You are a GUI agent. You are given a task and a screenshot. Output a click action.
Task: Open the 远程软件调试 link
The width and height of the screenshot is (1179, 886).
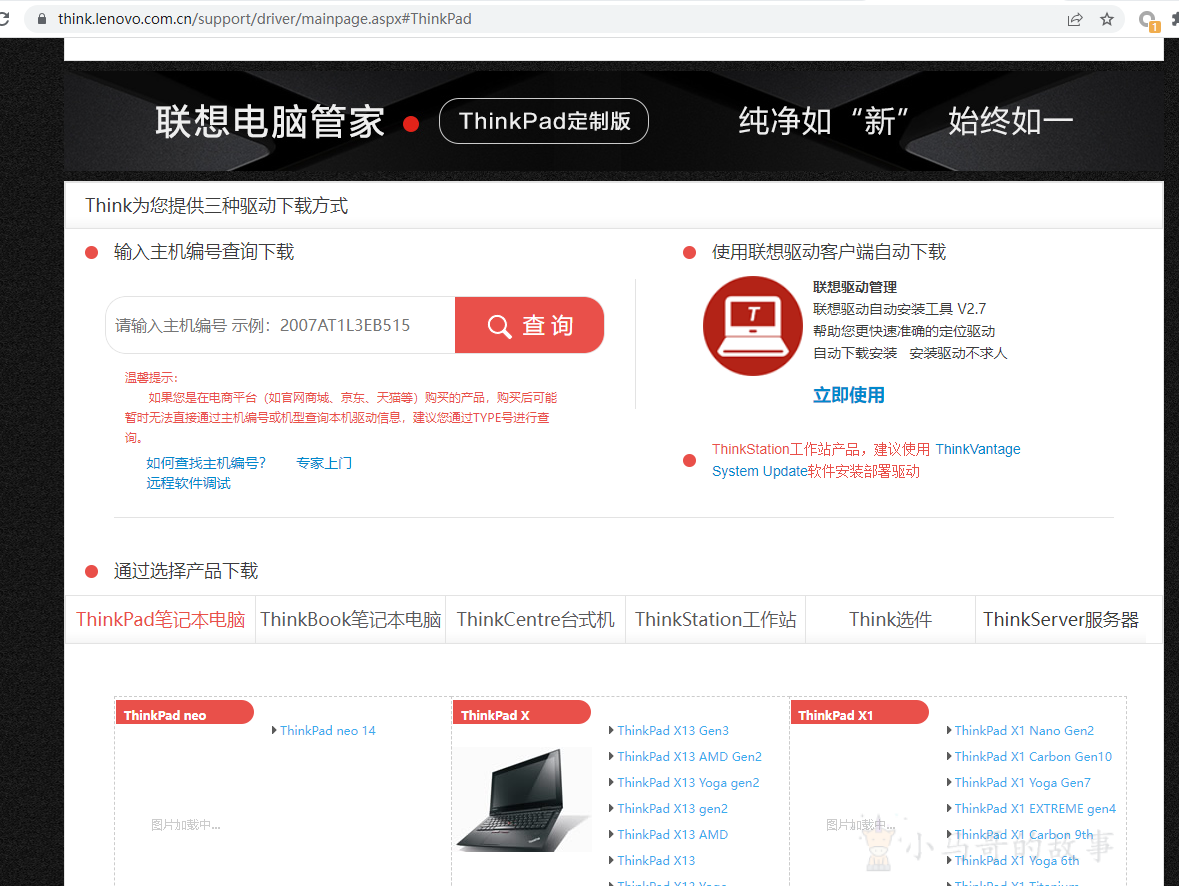coord(189,483)
